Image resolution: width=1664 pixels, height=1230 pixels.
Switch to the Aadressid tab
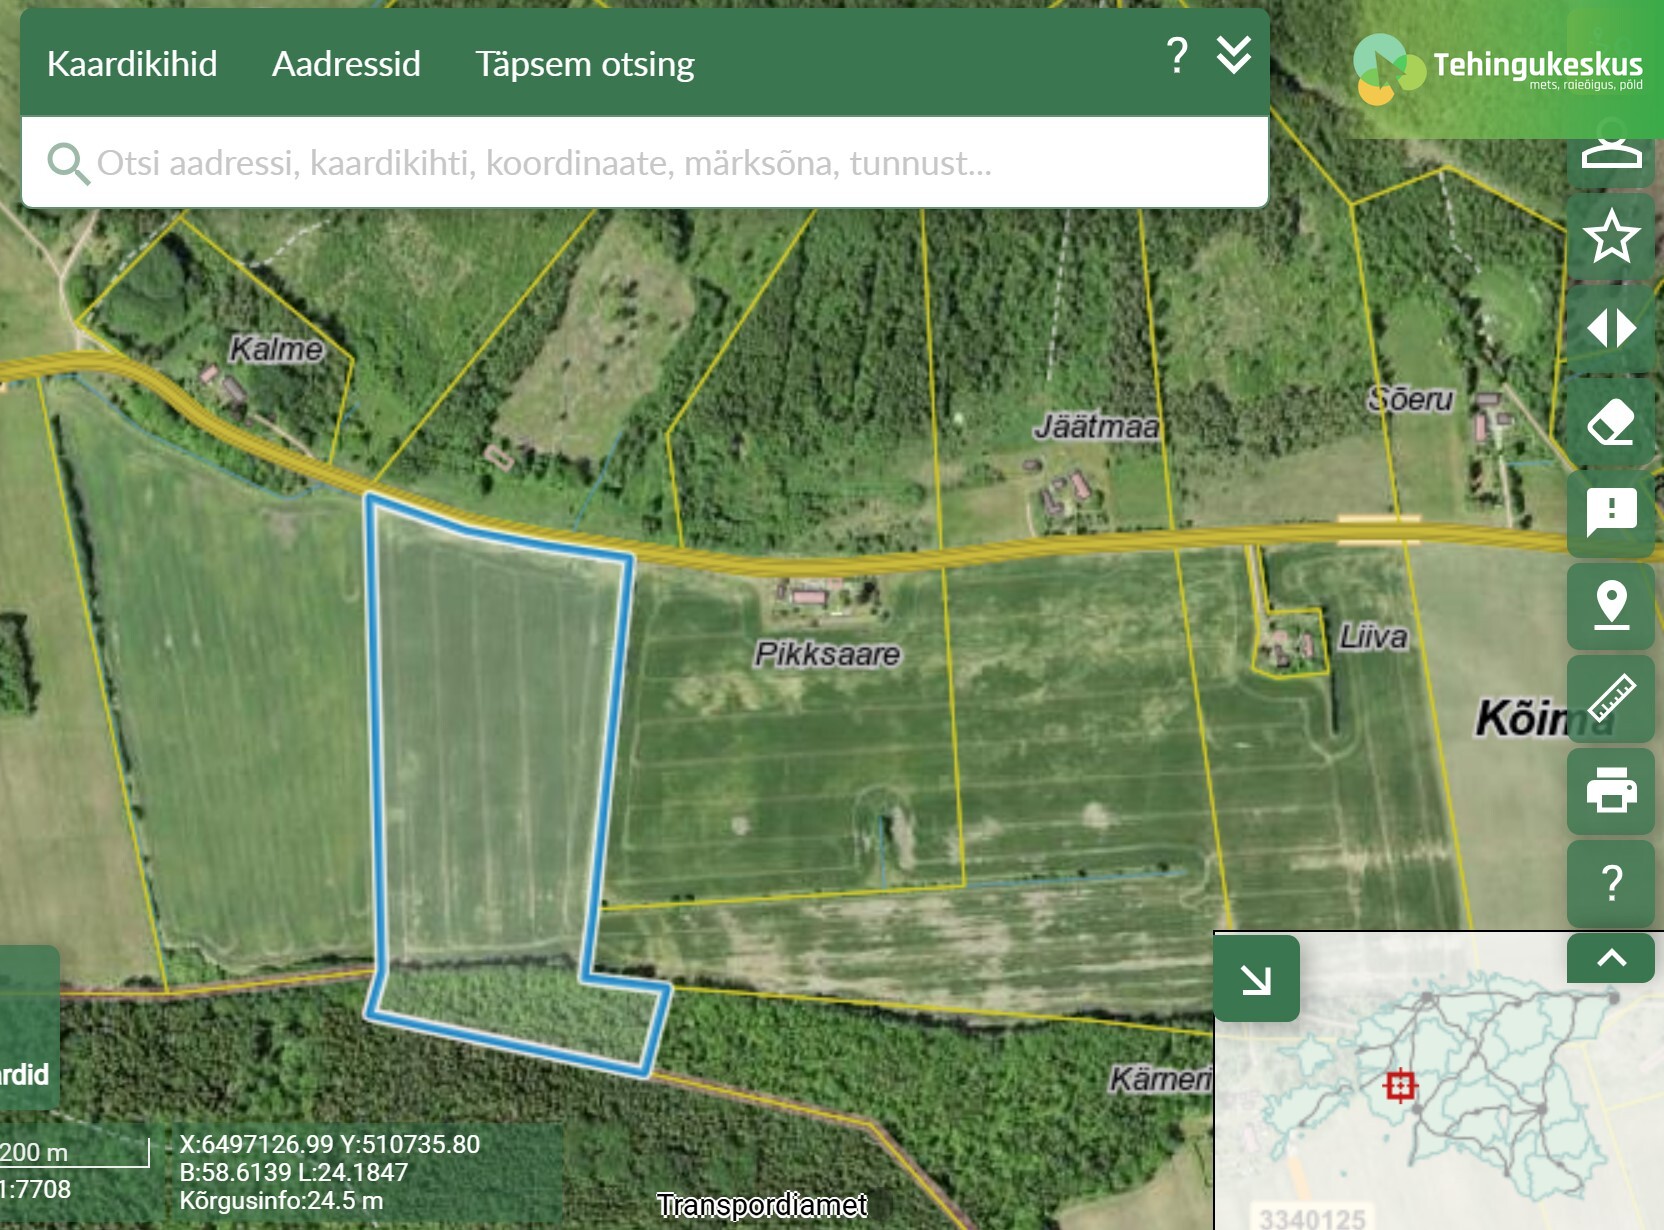346,64
